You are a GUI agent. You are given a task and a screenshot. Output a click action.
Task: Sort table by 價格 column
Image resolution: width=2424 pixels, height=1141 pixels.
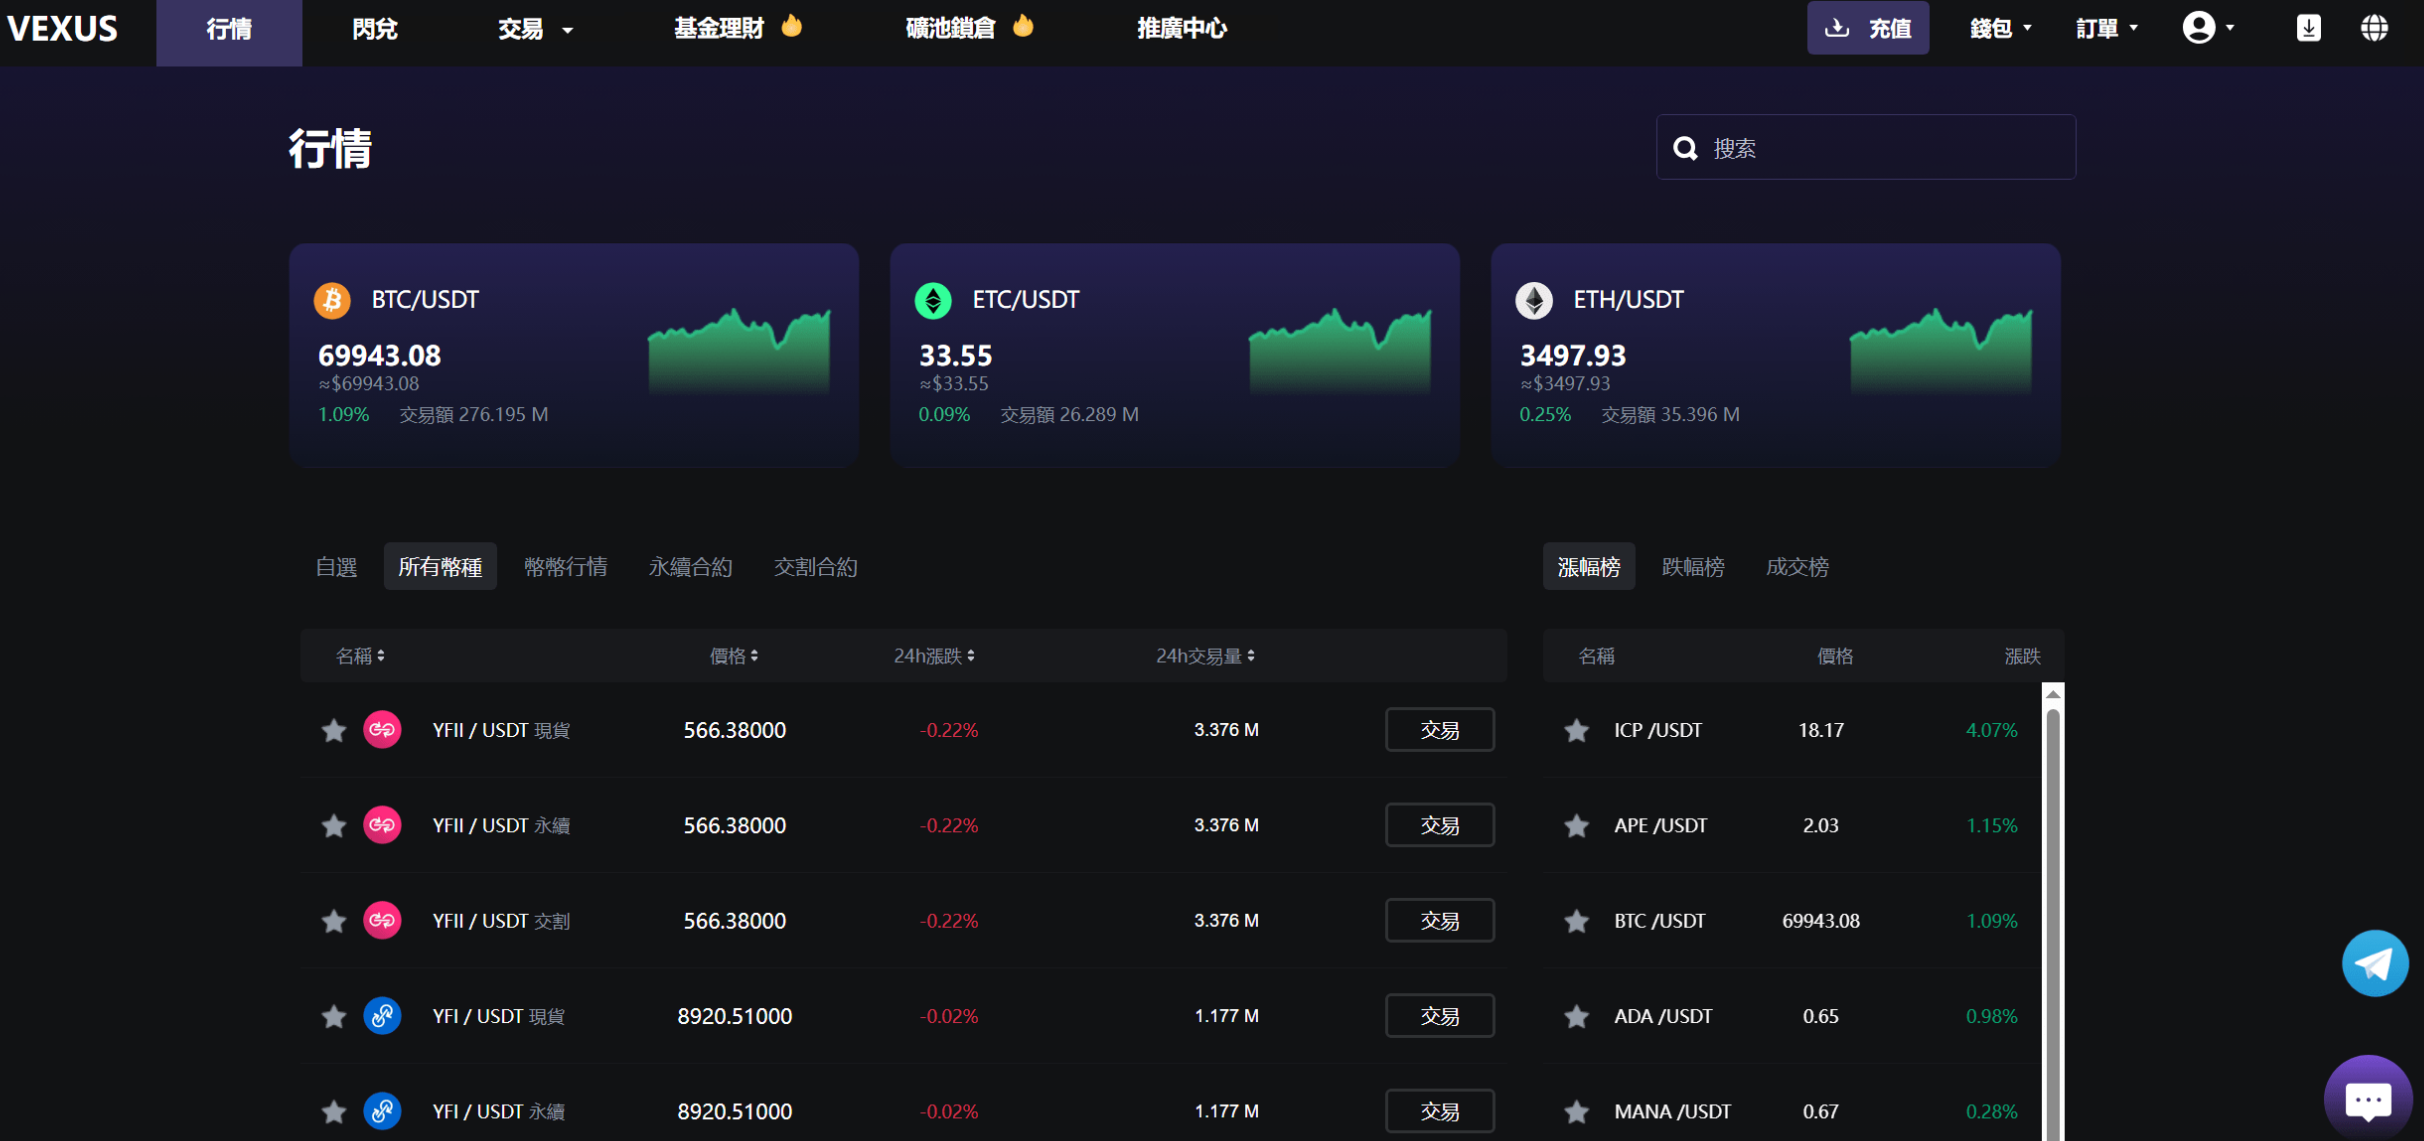point(734,656)
